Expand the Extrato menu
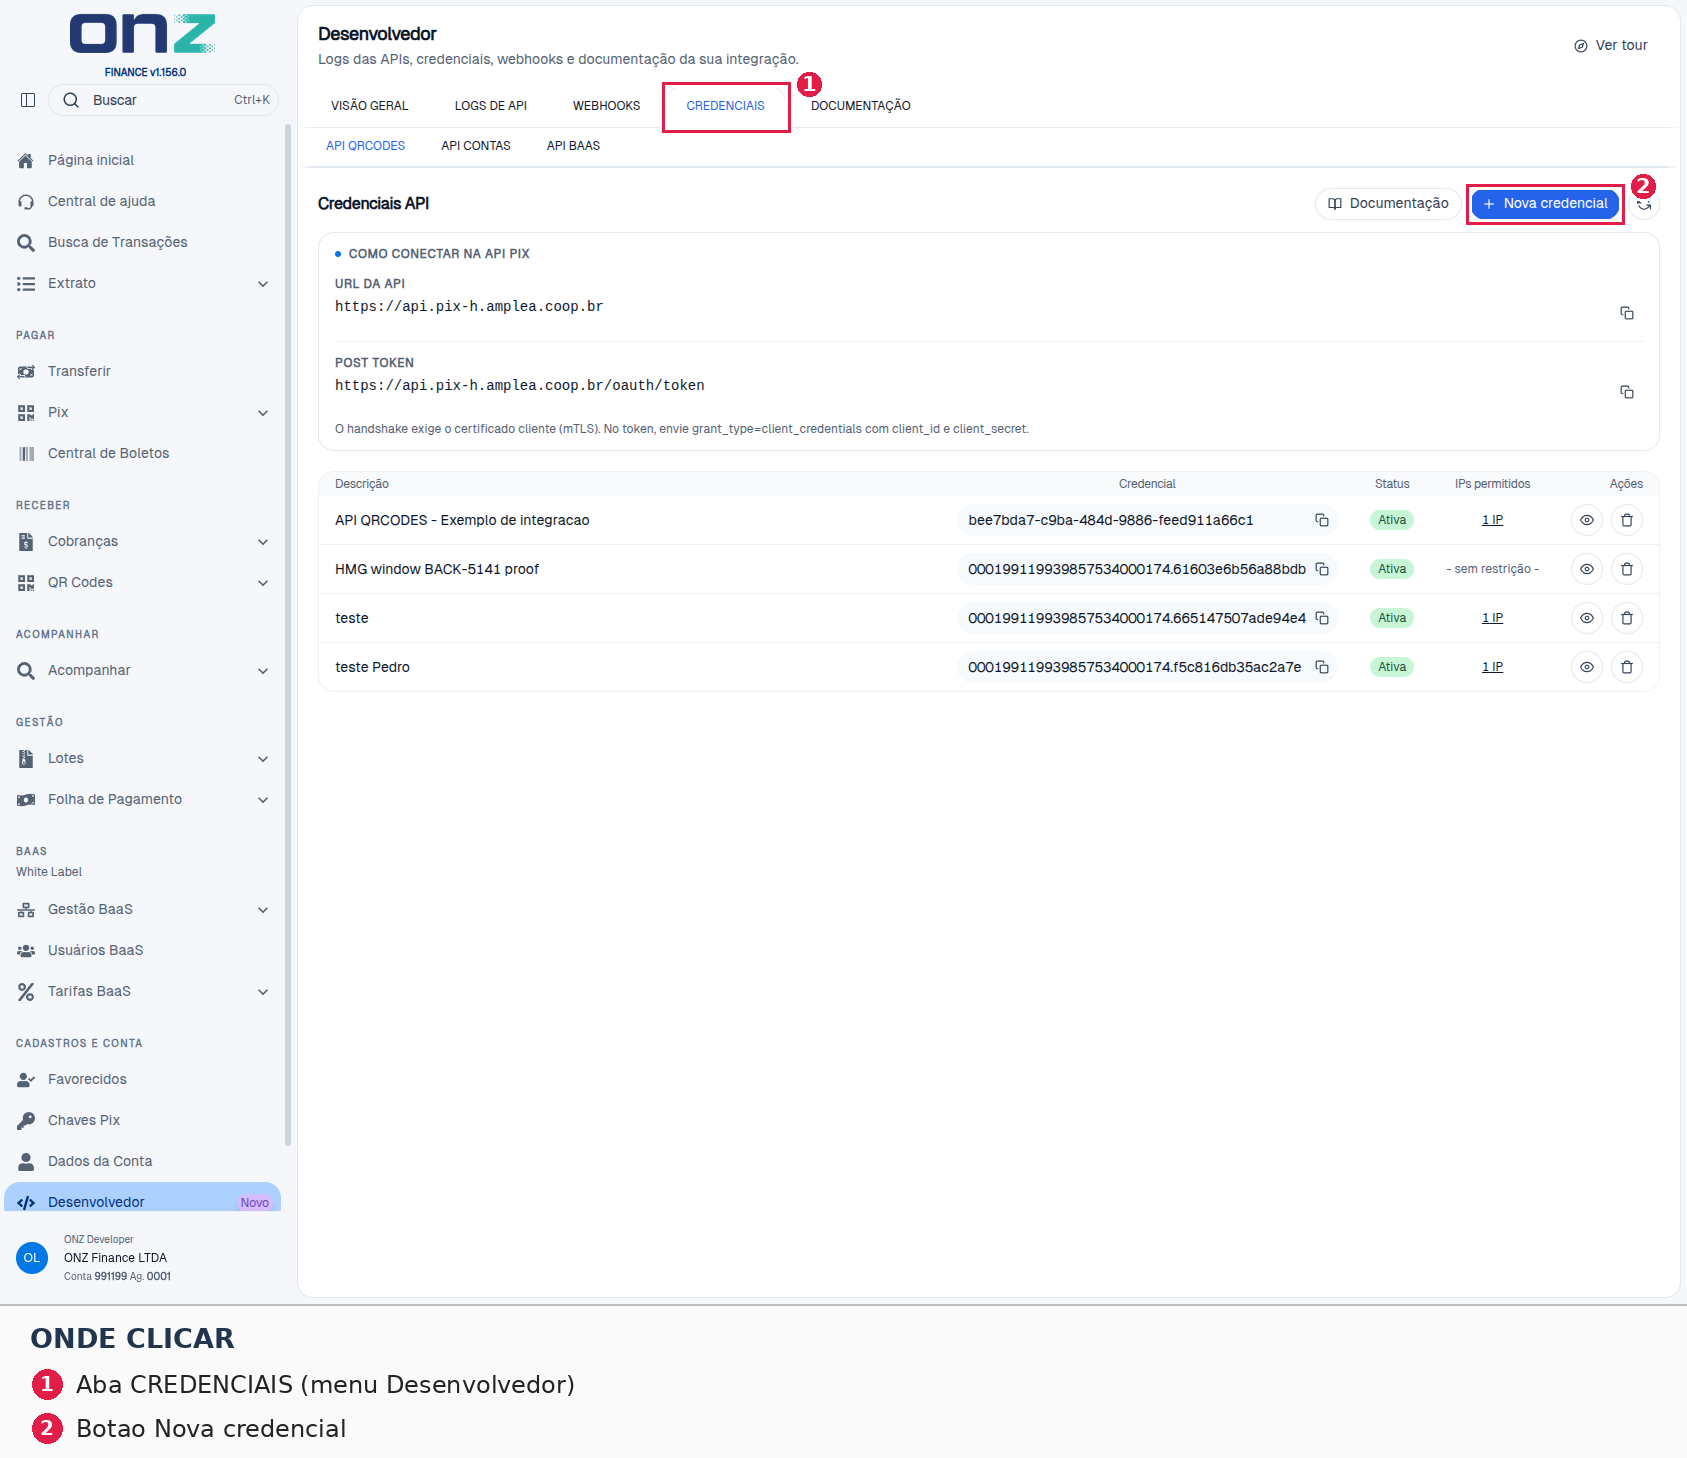This screenshot has height=1458, width=1687. point(142,283)
